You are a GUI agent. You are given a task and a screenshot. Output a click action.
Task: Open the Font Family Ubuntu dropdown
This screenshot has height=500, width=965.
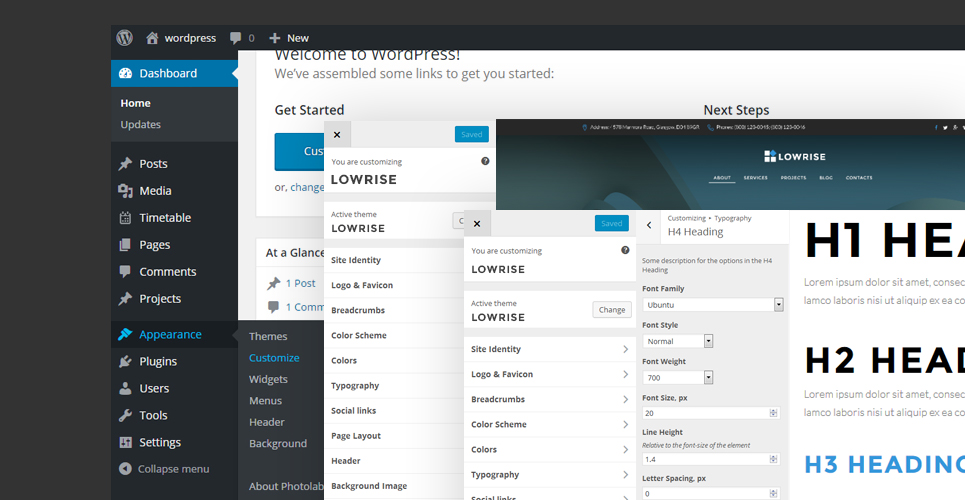pyautogui.click(x=713, y=305)
